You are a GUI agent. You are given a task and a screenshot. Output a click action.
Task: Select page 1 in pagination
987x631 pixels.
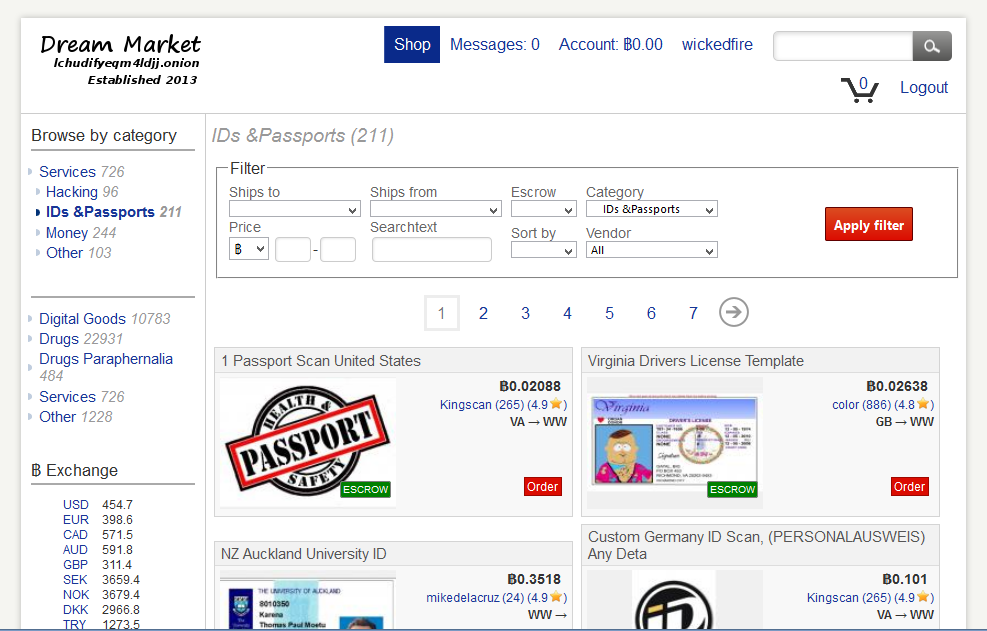[441, 313]
